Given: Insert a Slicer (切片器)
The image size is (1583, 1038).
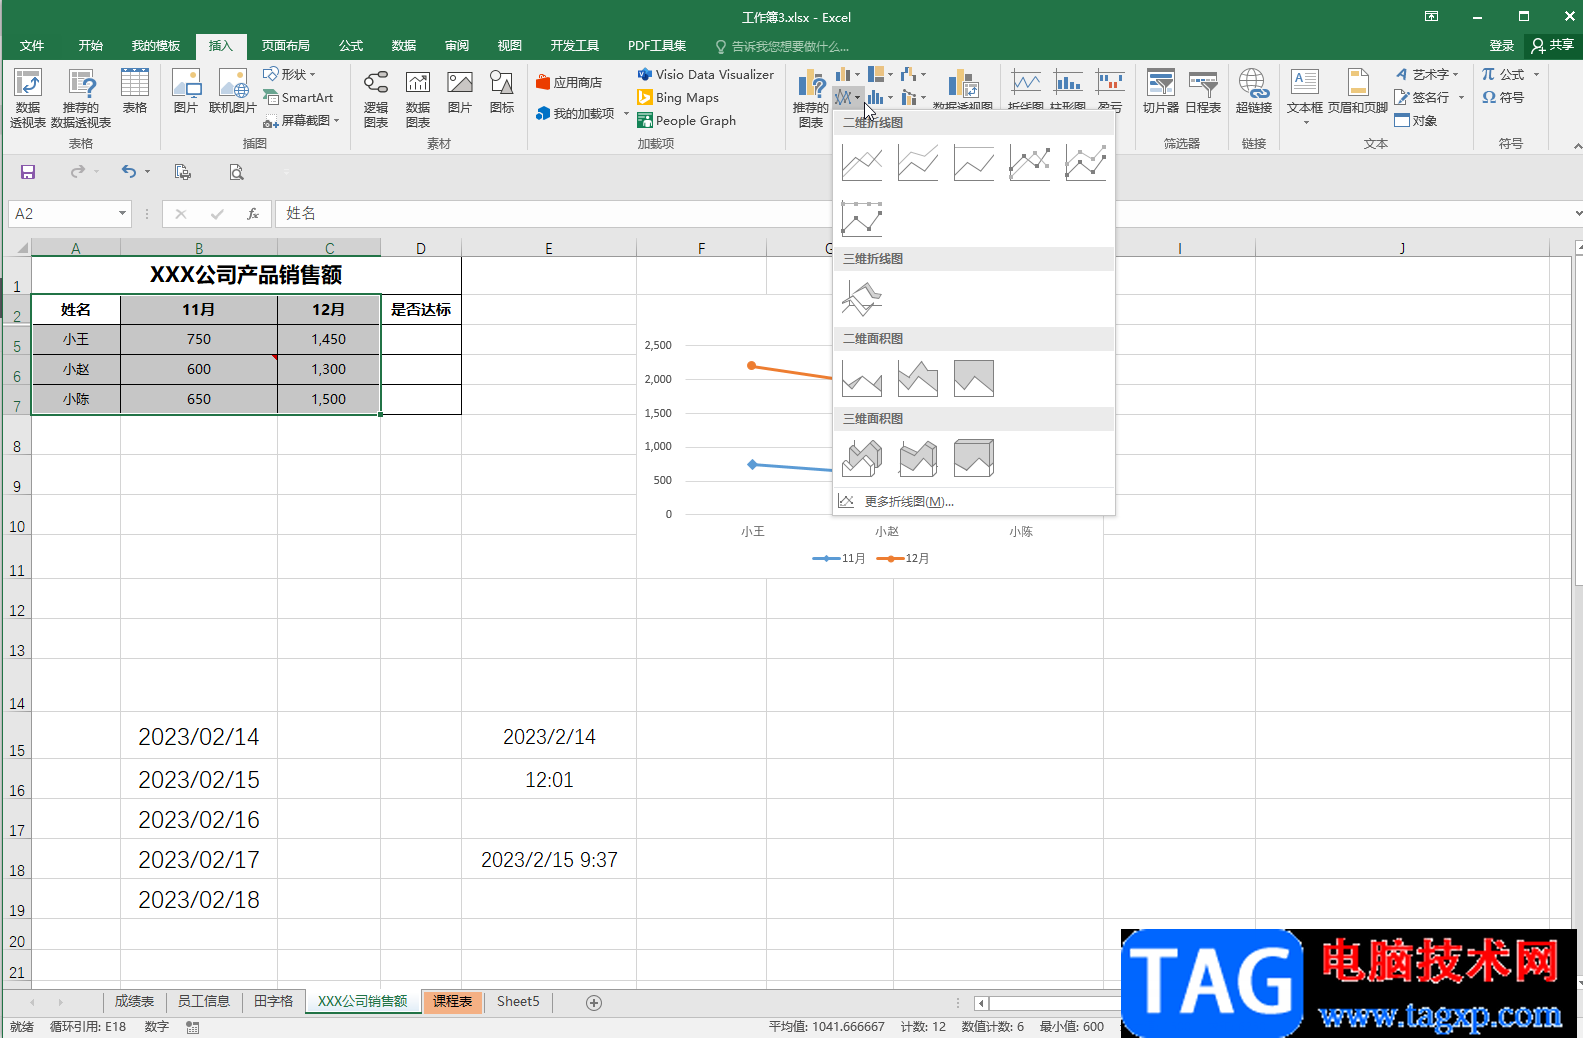Looking at the screenshot, I should pyautogui.click(x=1161, y=91).
